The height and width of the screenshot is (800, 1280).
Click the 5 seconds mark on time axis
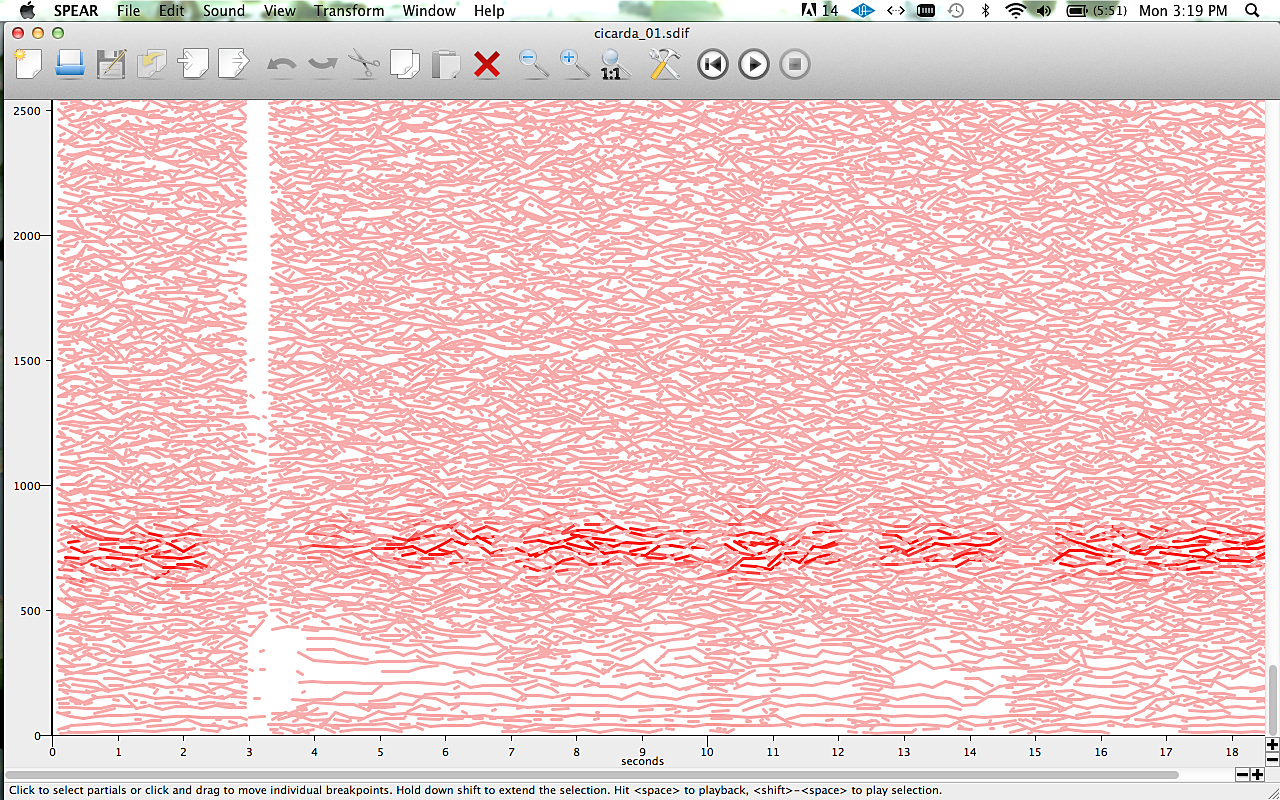(x=380, y=752)
